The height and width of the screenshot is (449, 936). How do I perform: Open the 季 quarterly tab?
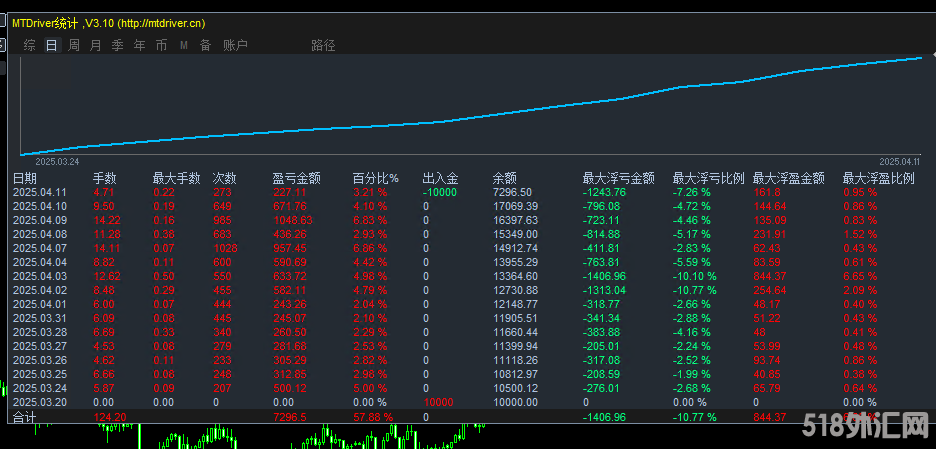pos(118,45)
